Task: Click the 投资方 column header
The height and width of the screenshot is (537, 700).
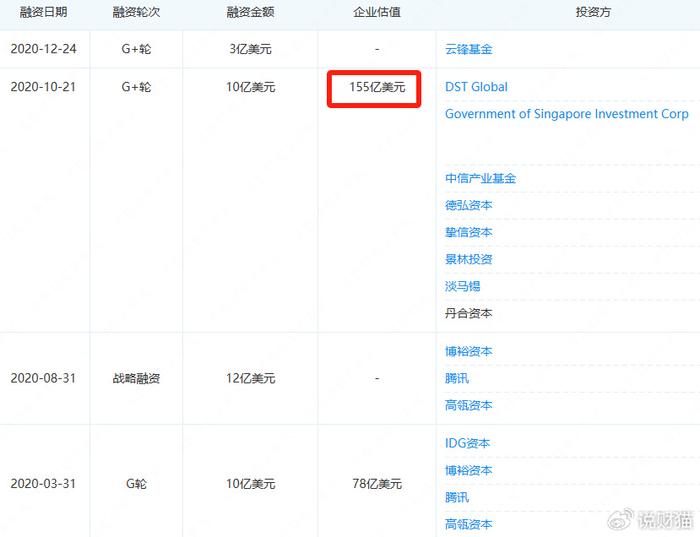Action: click(x=593, y=12)
